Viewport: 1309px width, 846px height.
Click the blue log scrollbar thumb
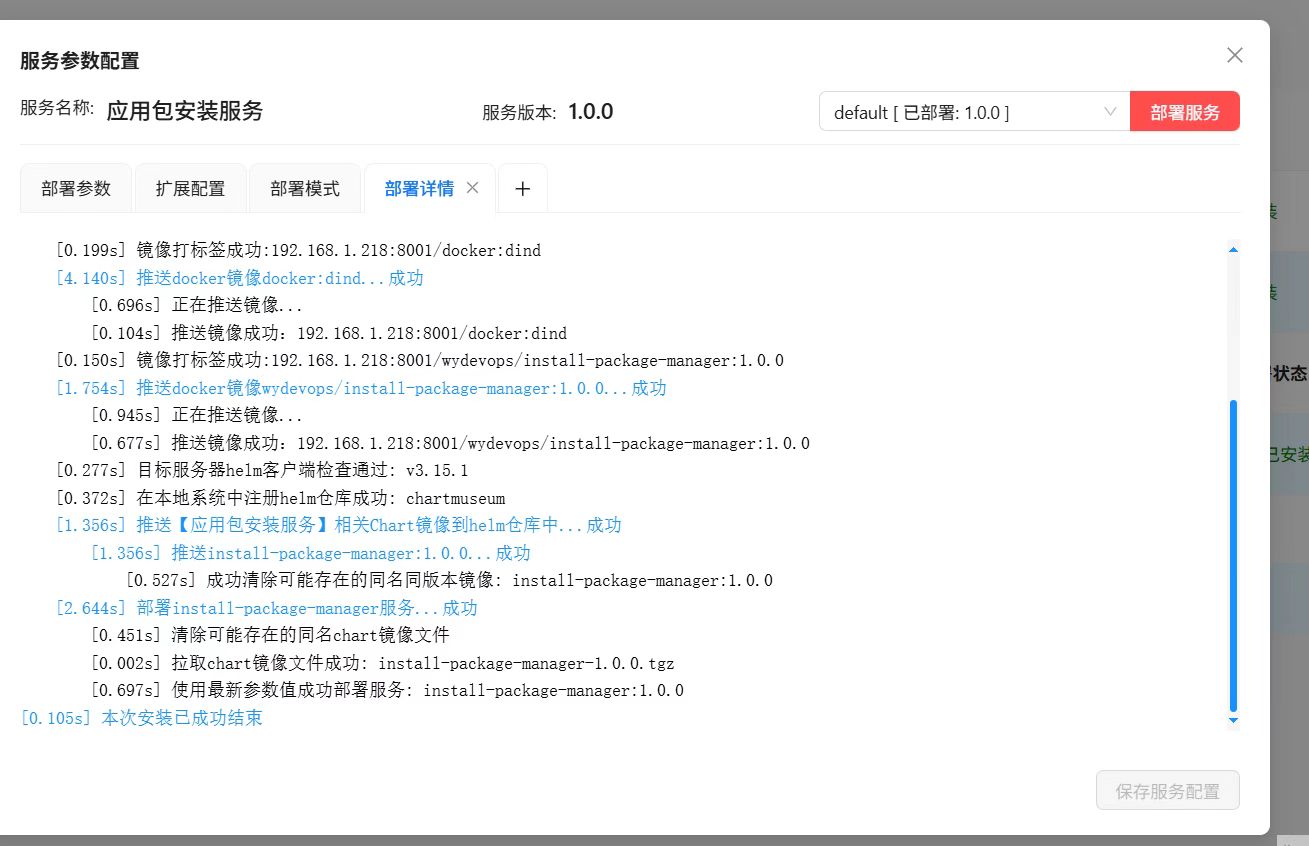pos(1233,555)
